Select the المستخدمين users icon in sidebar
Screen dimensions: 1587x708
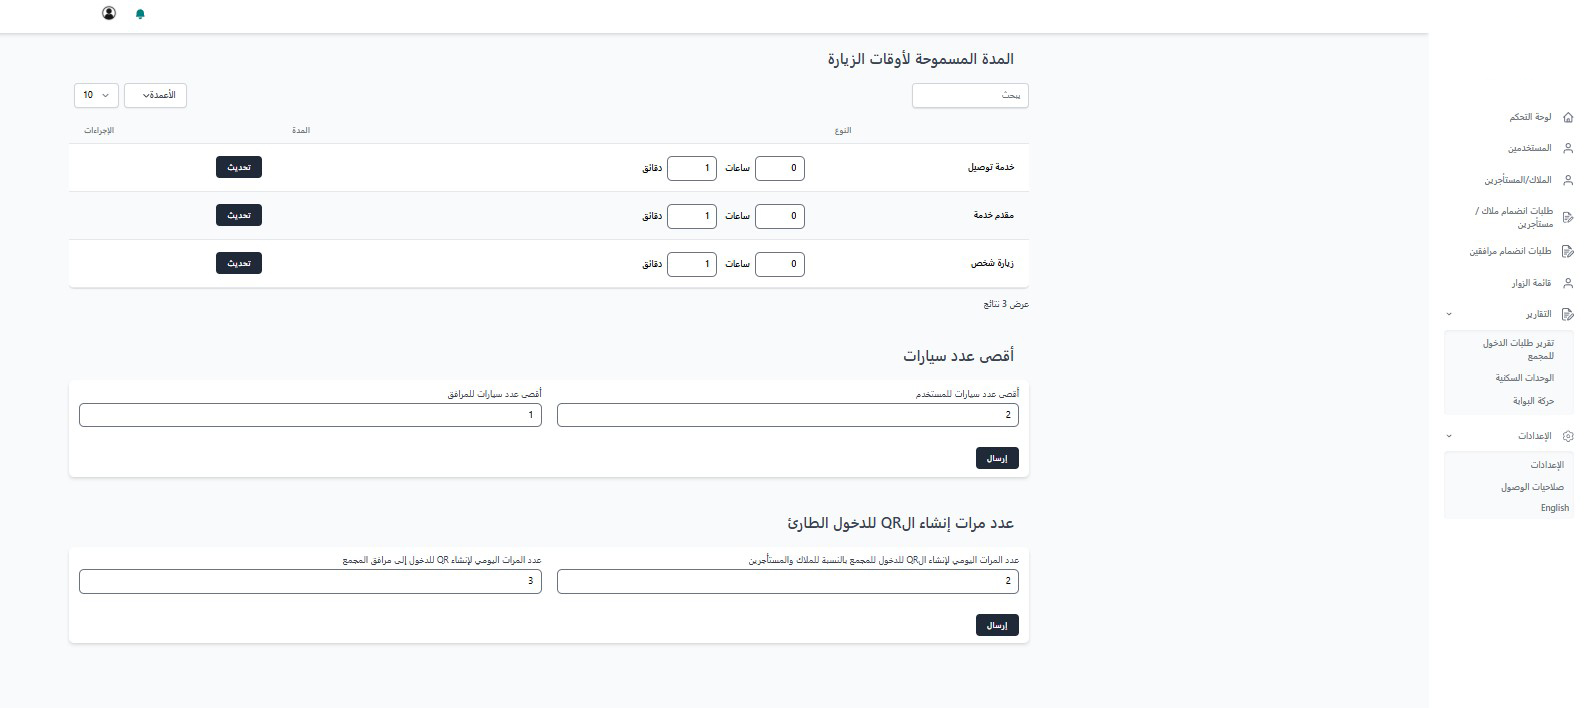point(1568,148)
